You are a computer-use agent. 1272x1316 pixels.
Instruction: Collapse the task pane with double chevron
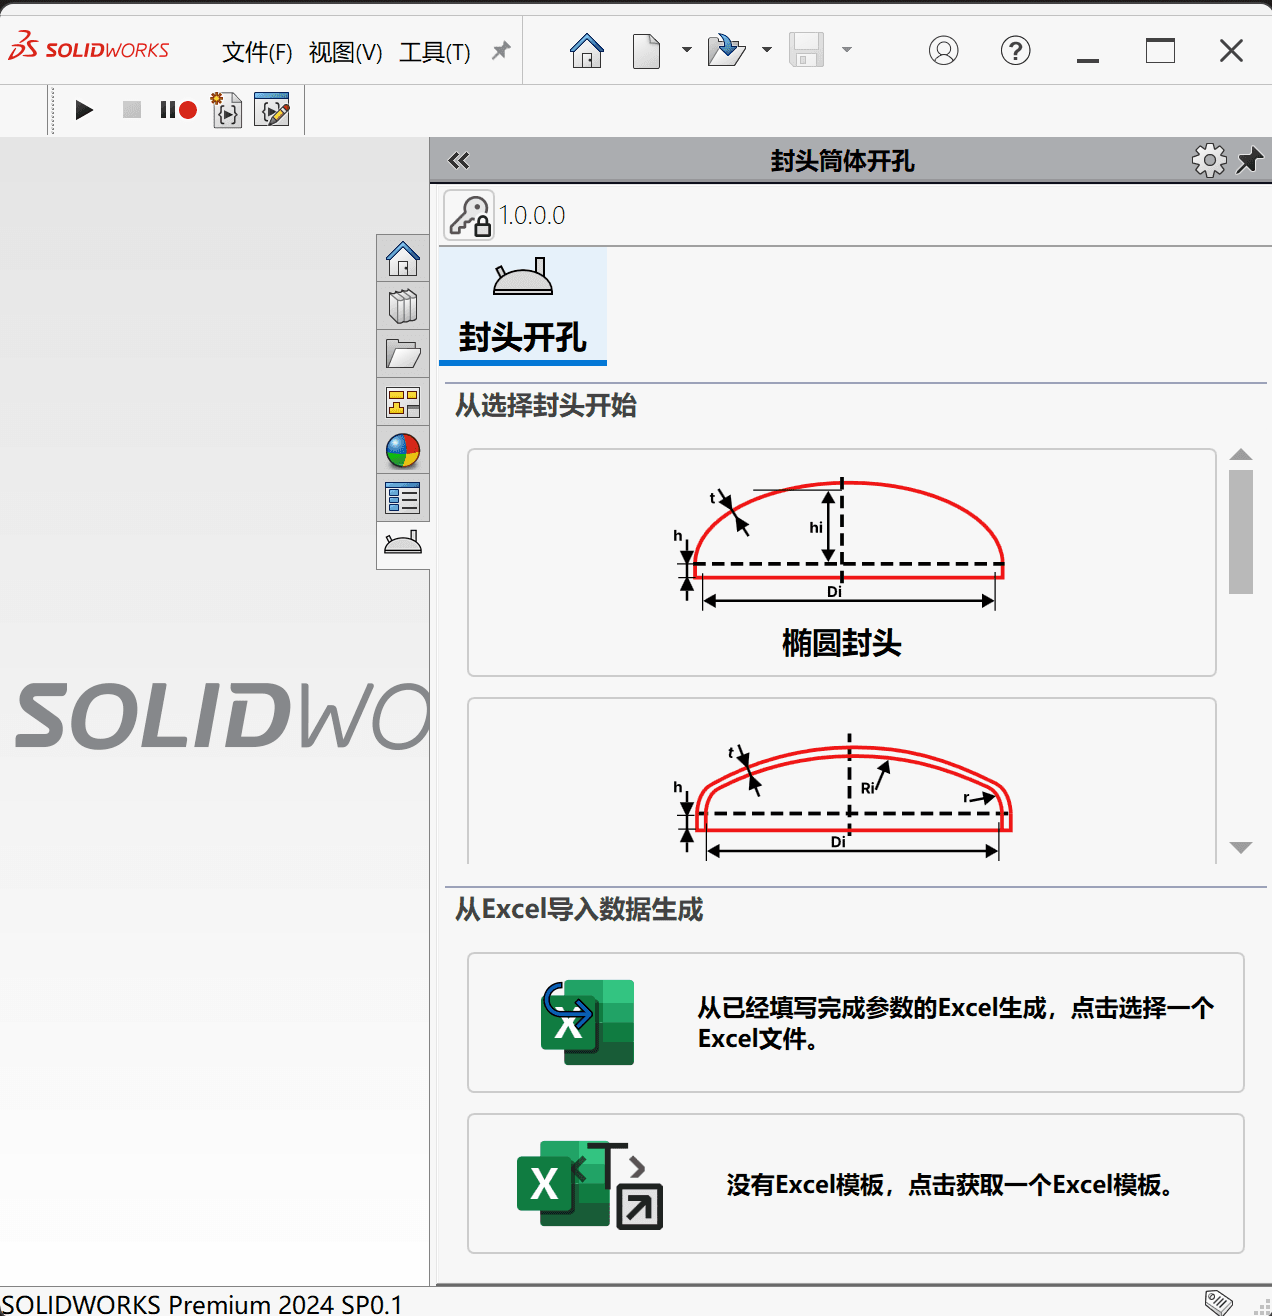[x=459, y=160]
